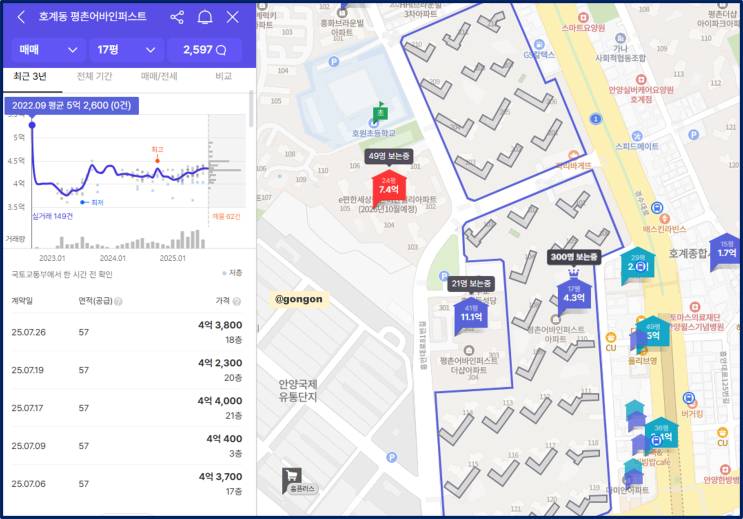Click the 최고 orange peak marker
Viewport: 743px width, 519px height.
tap(157, 161)
